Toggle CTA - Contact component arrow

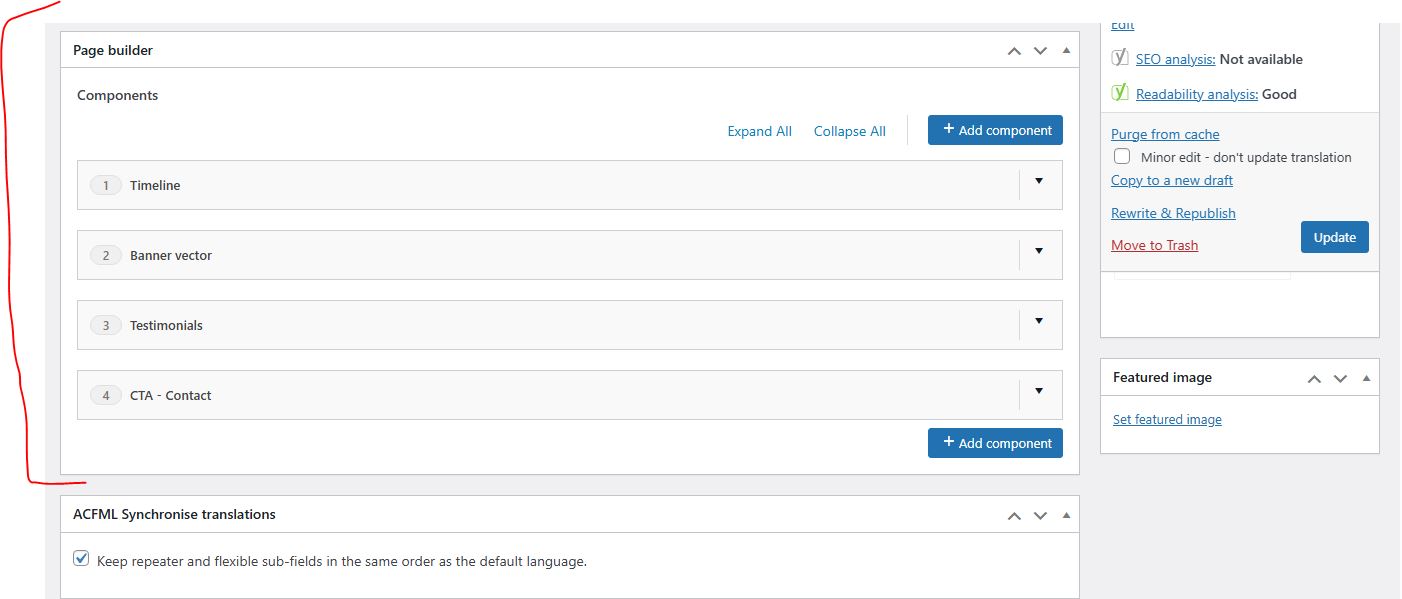[x=1039, y=391]
